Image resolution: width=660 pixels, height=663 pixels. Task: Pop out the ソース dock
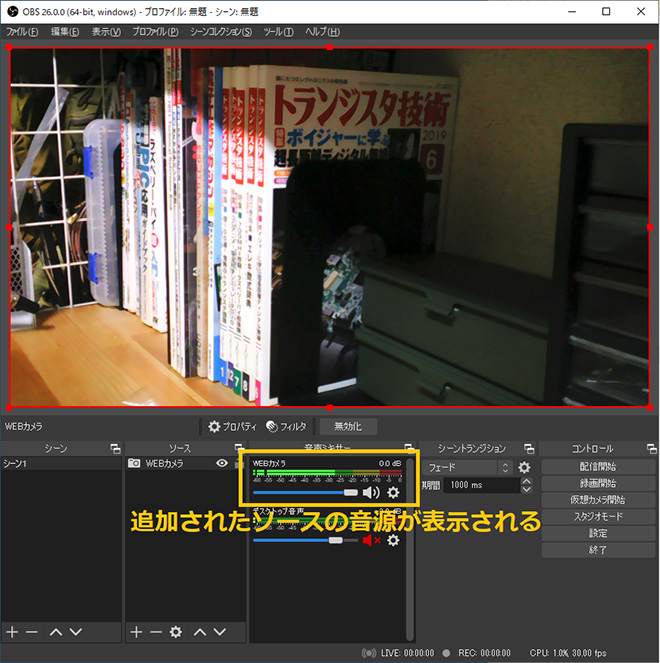[x=239, y=448]
